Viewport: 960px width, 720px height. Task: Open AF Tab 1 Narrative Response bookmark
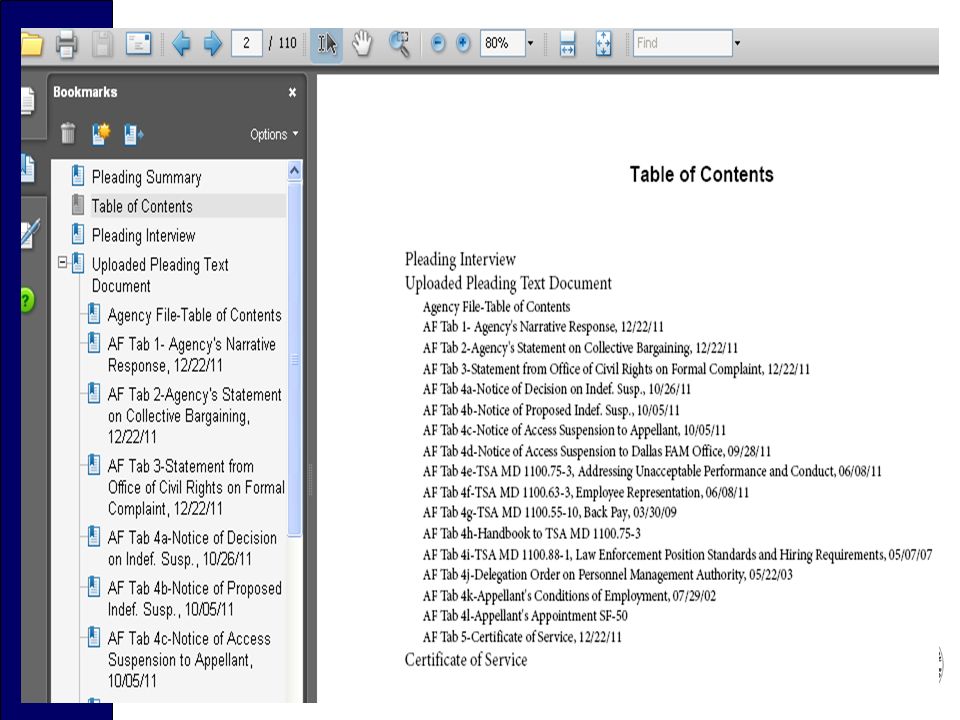click(192, 355)
